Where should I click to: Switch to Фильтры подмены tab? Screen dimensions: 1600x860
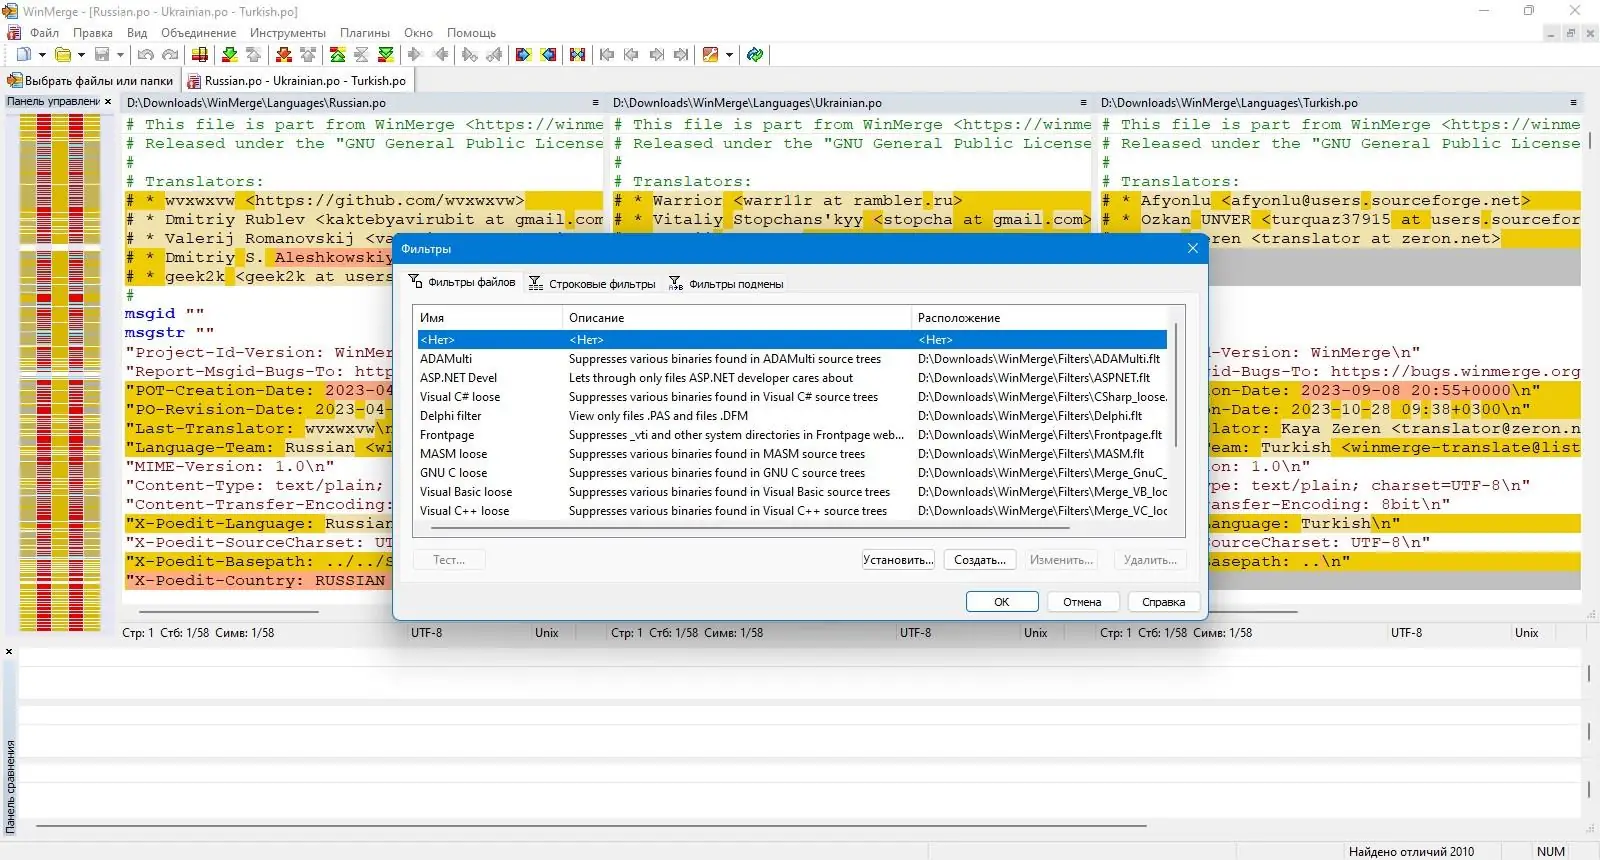tap(726, 284)
